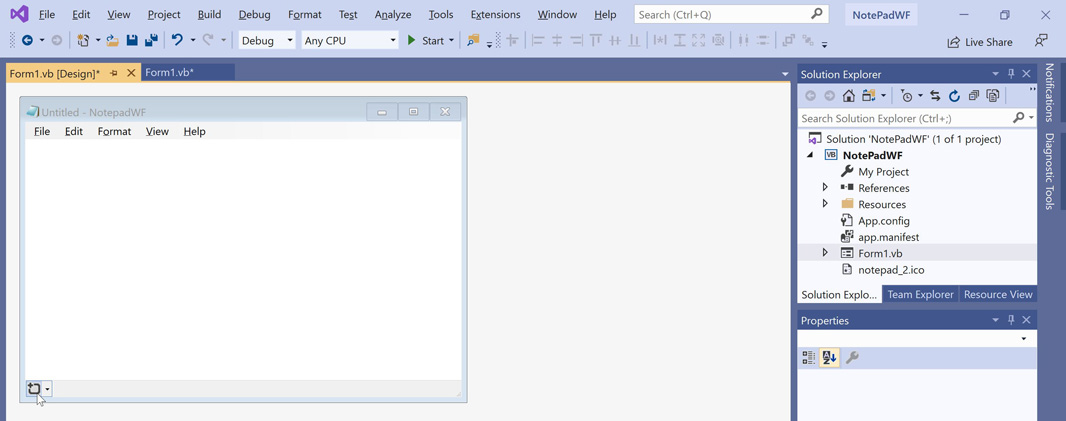Click Home icon in Solution Explorer
The image size is (1066, 421).
tap(848, 96)
